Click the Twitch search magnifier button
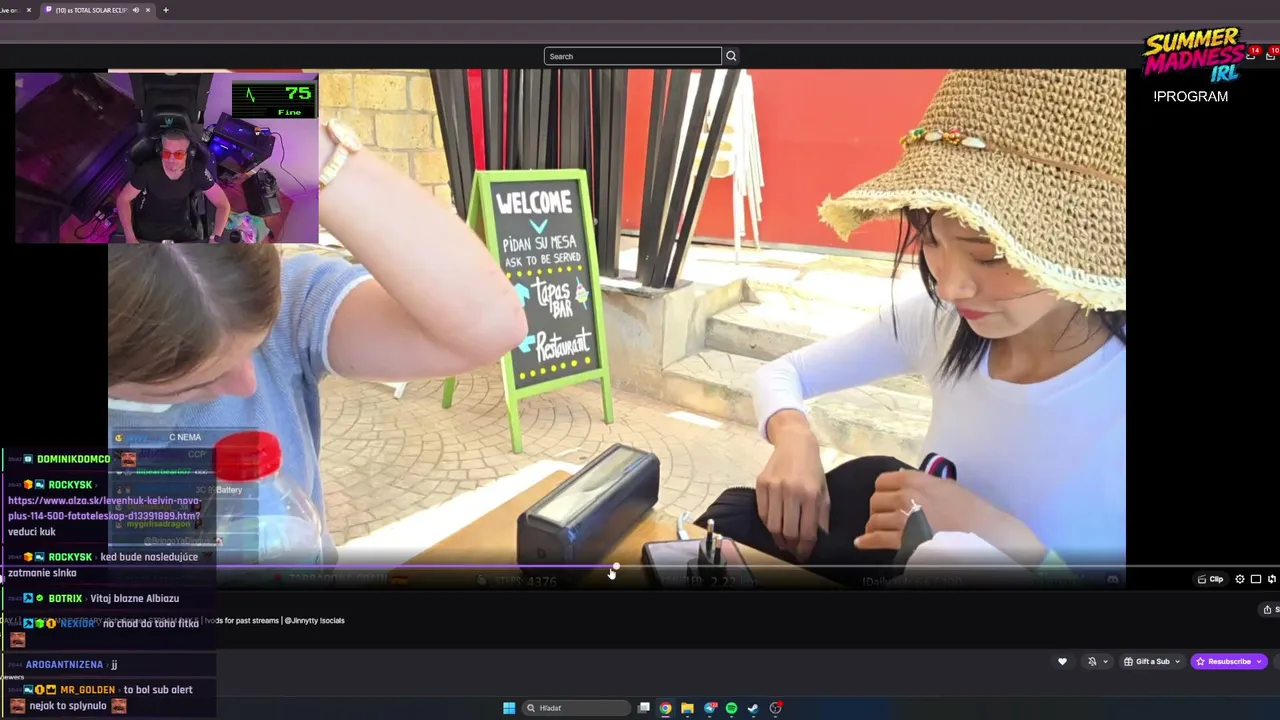Screen dimensions: 1280x720 tap(731, 56)
